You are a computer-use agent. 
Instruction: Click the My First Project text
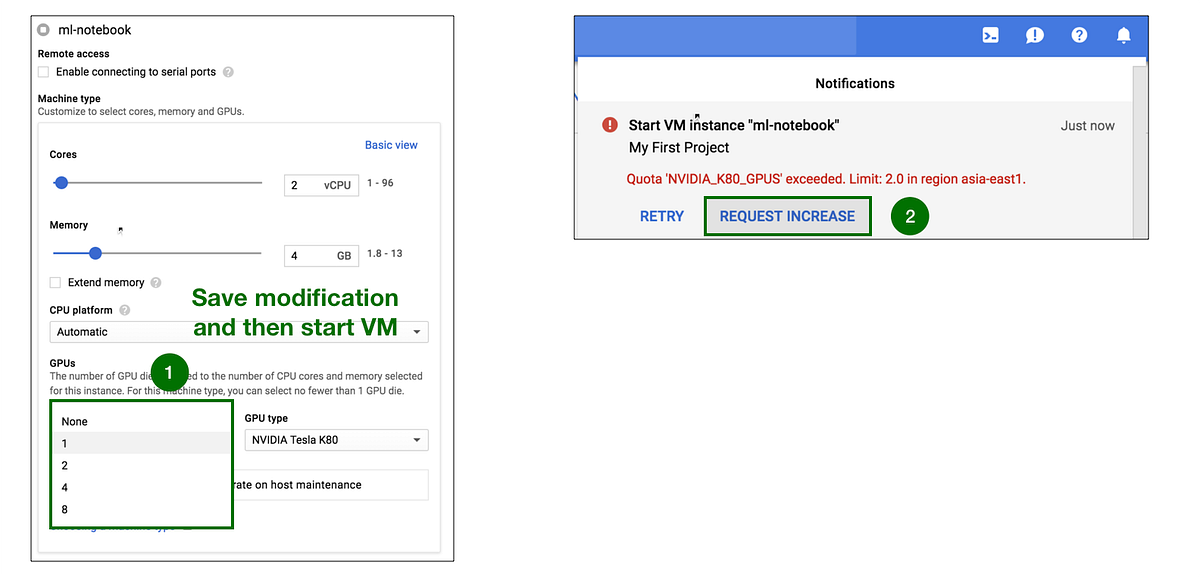tap(679, 147)
